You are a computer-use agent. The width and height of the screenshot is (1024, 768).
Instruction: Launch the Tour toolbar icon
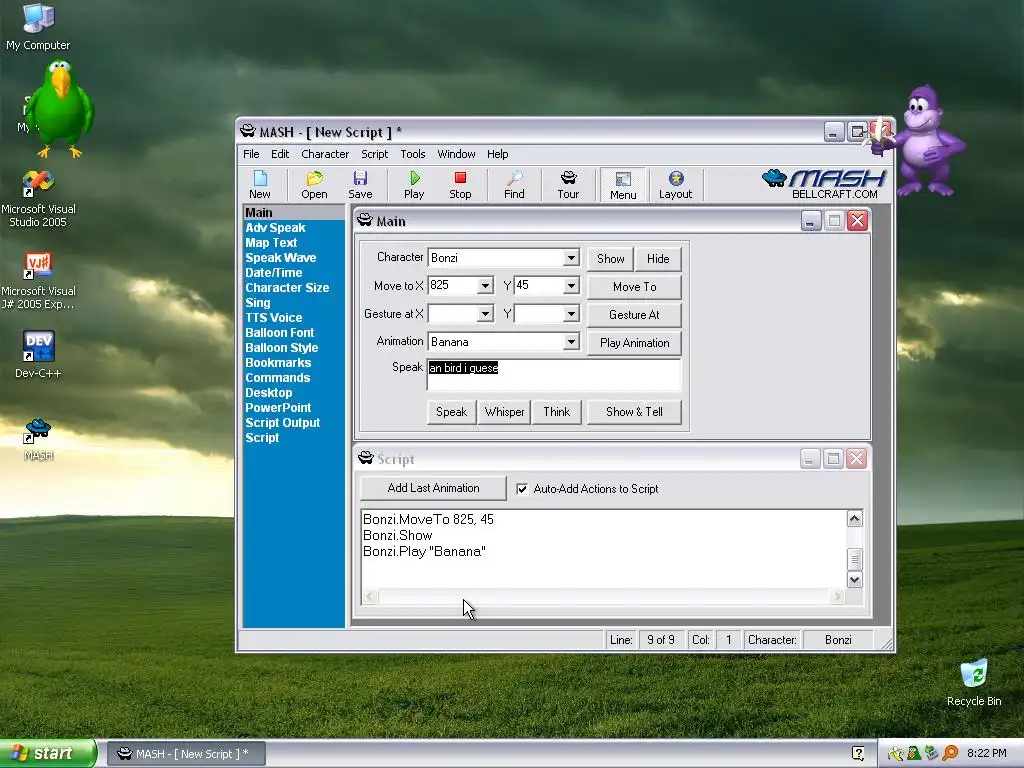click(568, 184)
